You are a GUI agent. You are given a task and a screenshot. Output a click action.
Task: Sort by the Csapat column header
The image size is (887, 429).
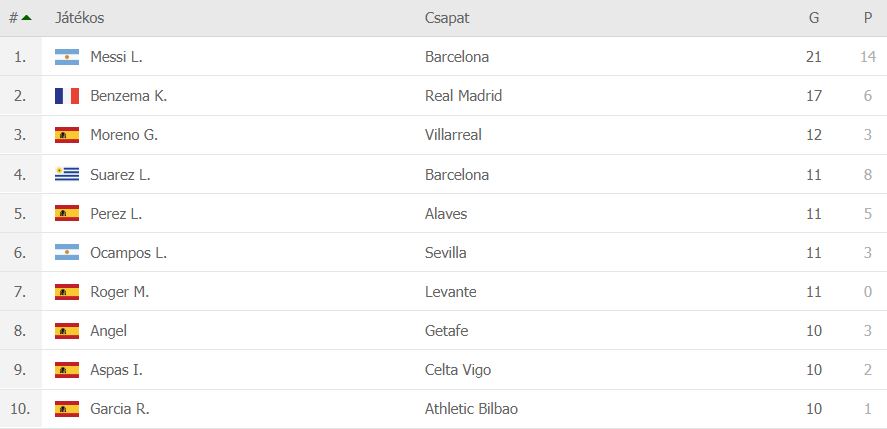pyautogui.click(x=447, y=18)
